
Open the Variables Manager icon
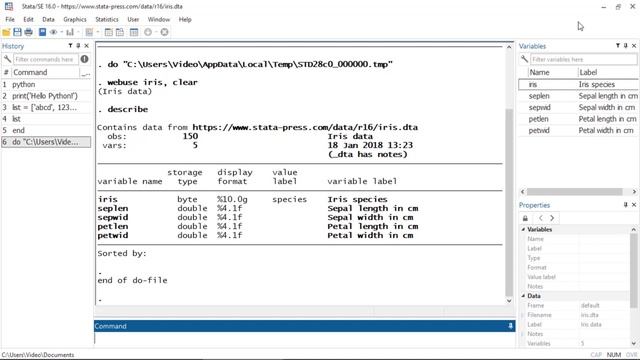click(134, 32)
